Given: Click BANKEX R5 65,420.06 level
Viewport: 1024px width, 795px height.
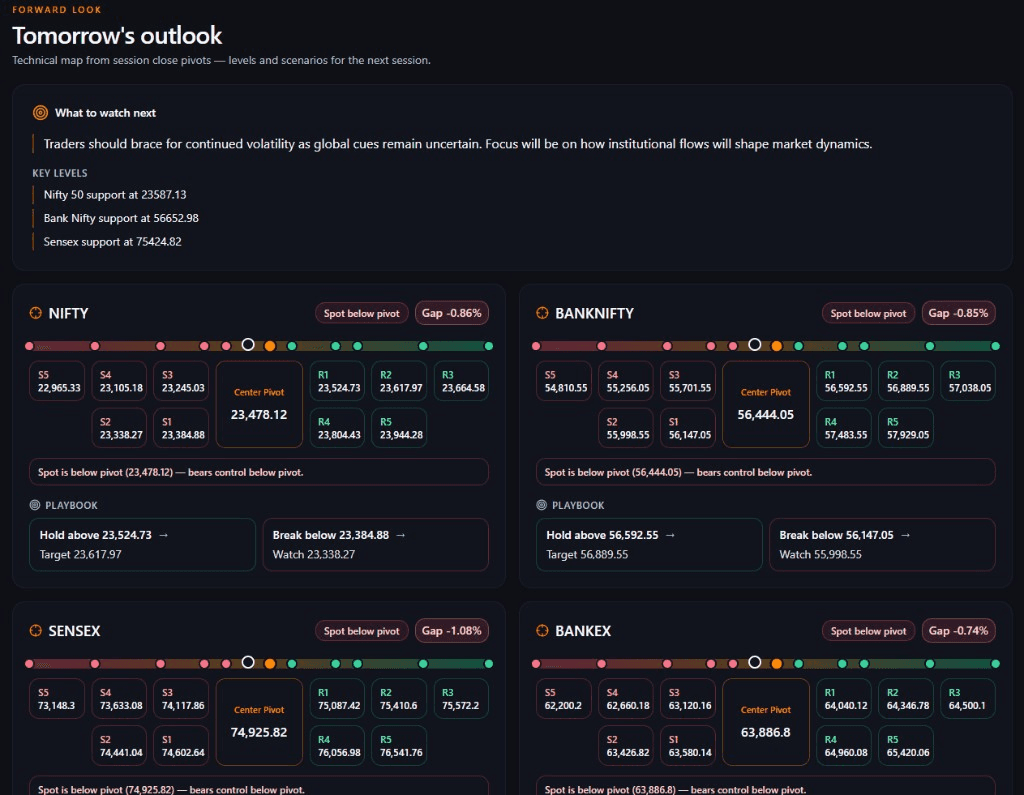Looking at the screenshot, I should (x=906, y=745).
